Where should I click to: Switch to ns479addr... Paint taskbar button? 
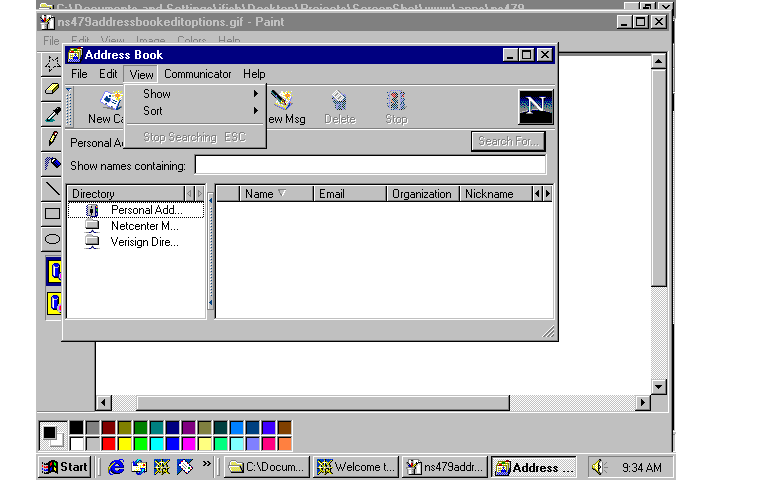(445, 467)
